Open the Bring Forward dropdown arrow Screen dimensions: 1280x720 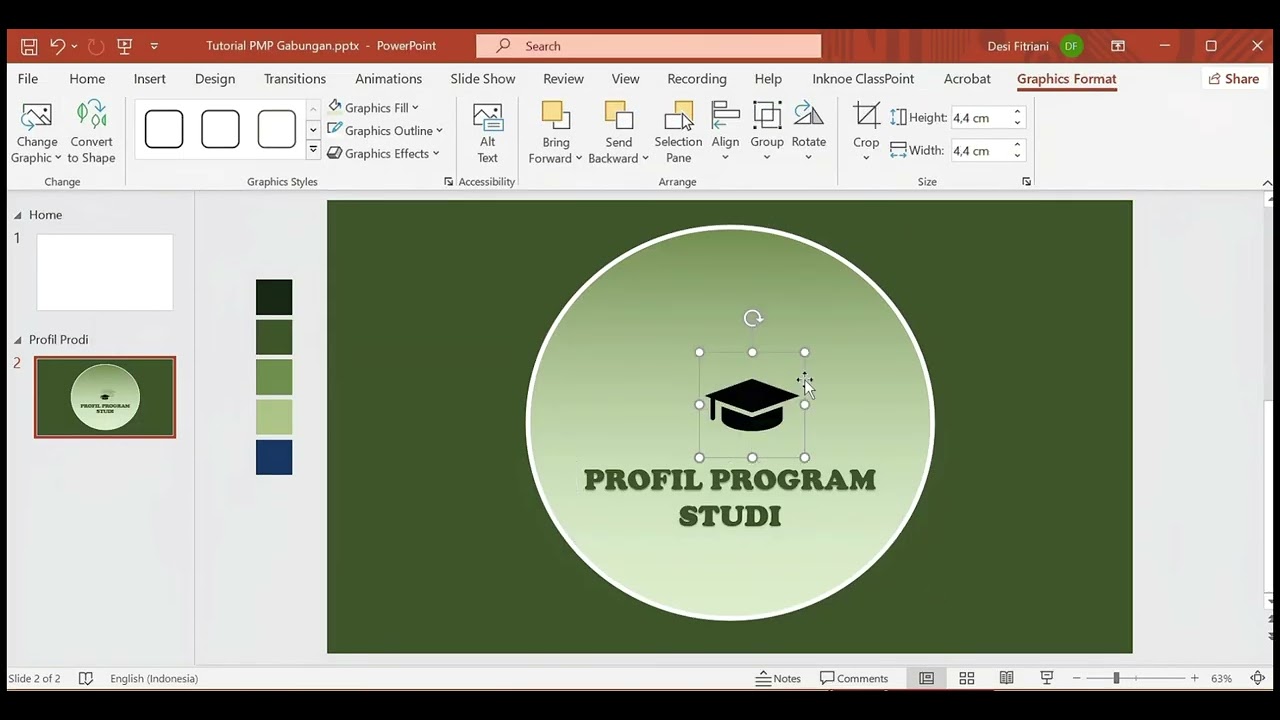[578, 159]
